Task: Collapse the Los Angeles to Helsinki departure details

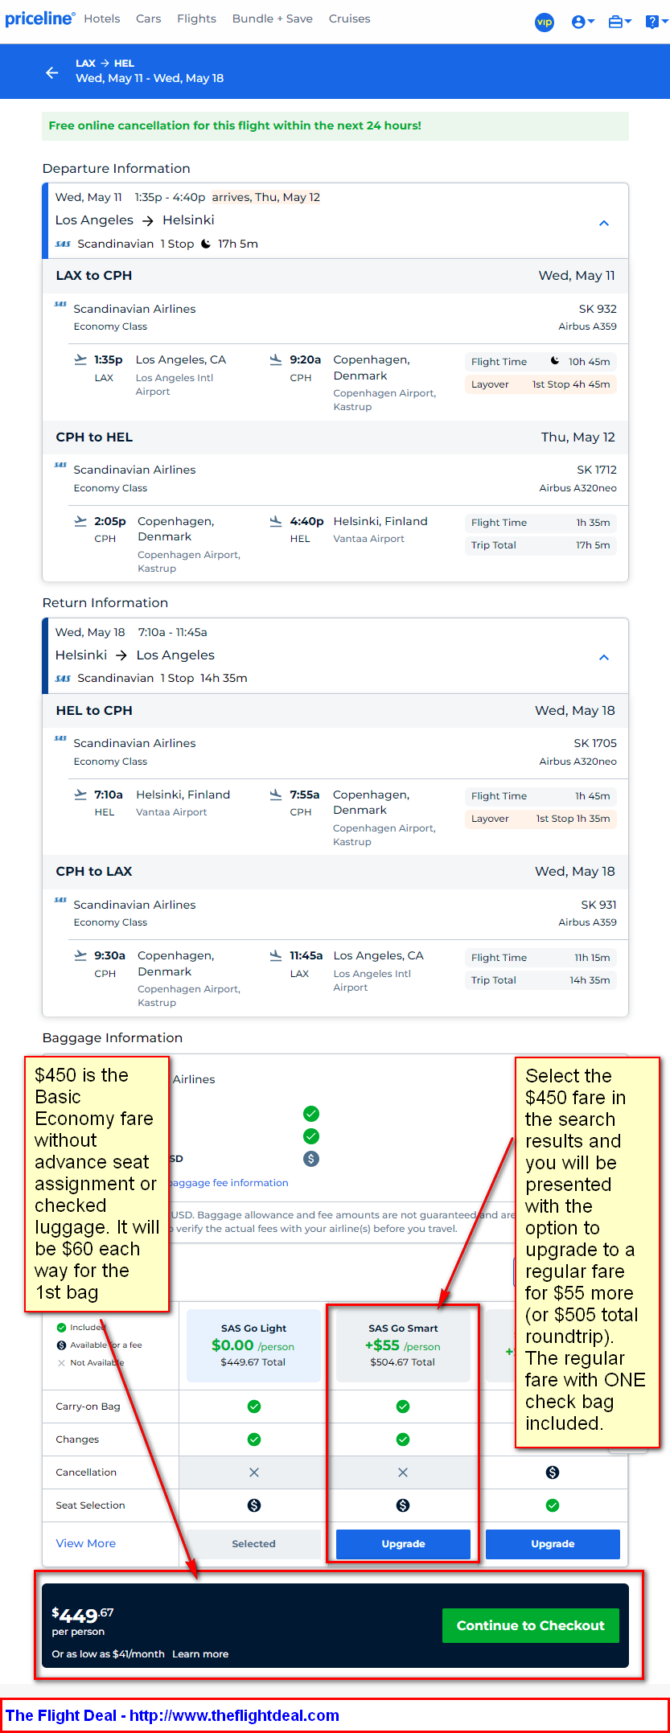Action: [604, 223]
